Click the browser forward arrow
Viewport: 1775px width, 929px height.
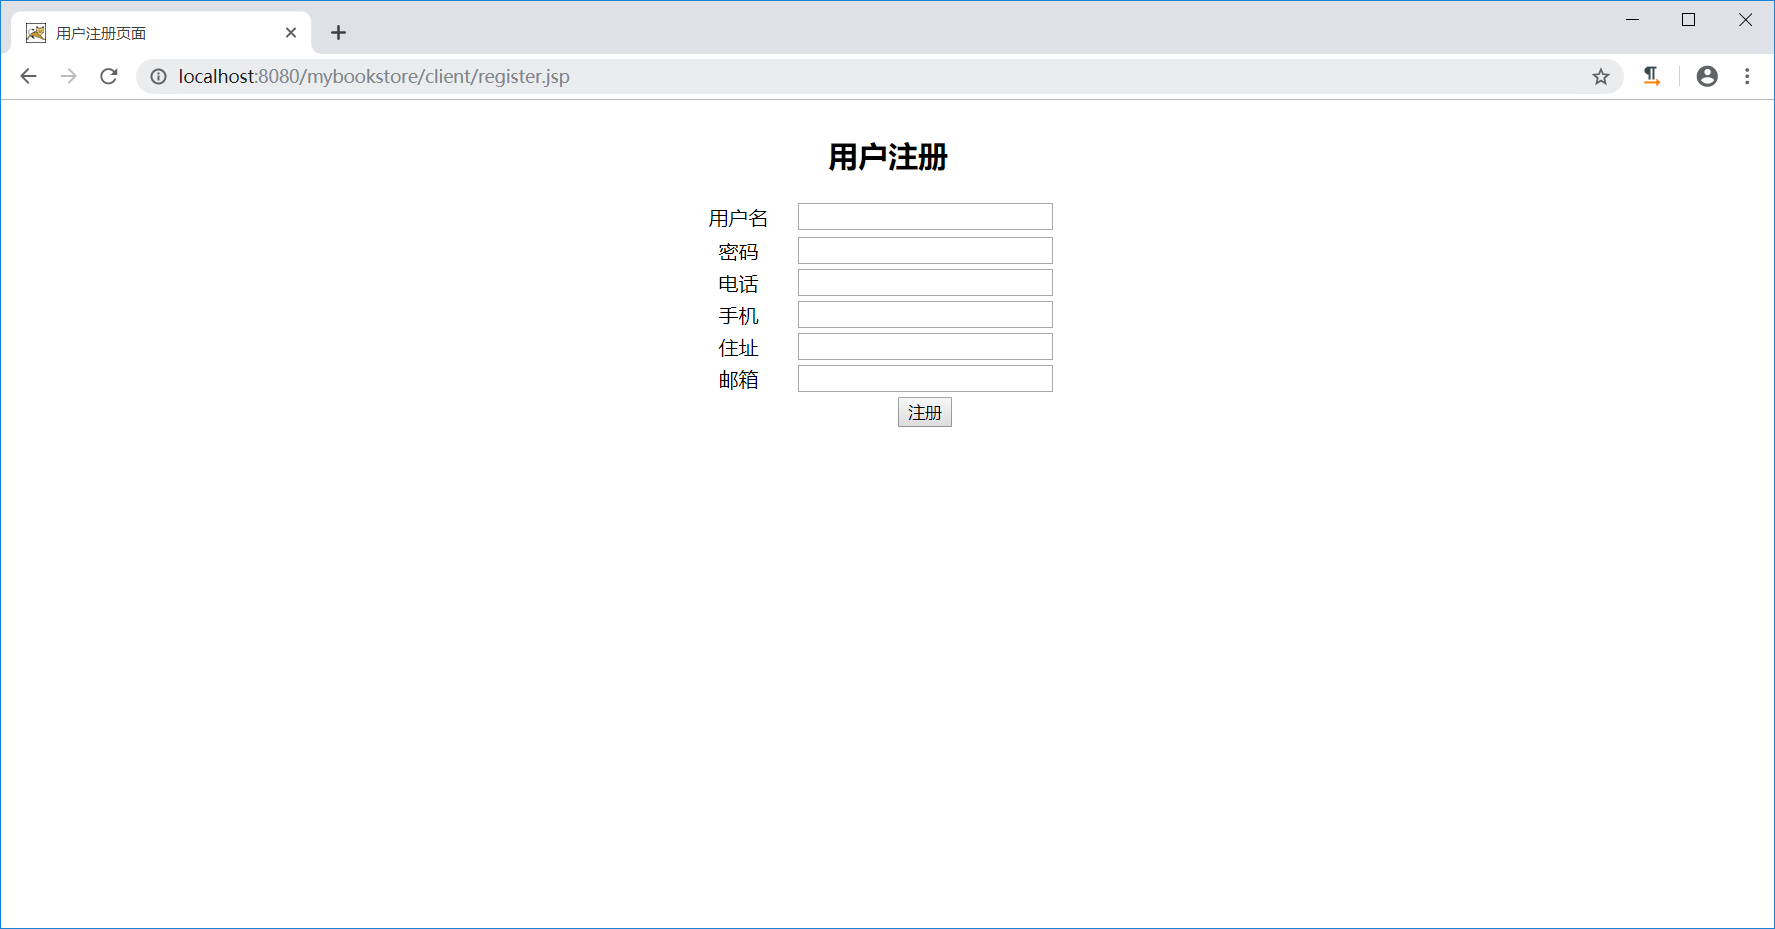point(68,76)
